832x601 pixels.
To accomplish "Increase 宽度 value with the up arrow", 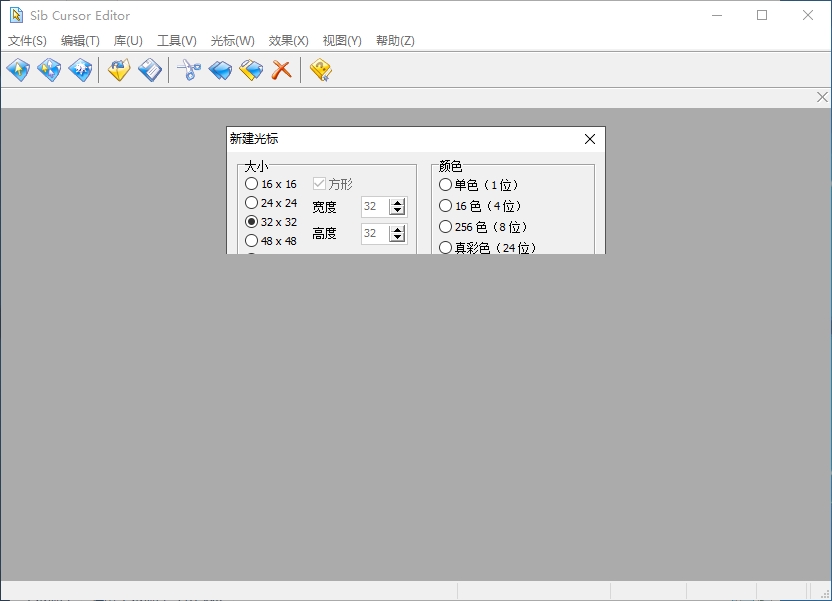I will [398, 203].
